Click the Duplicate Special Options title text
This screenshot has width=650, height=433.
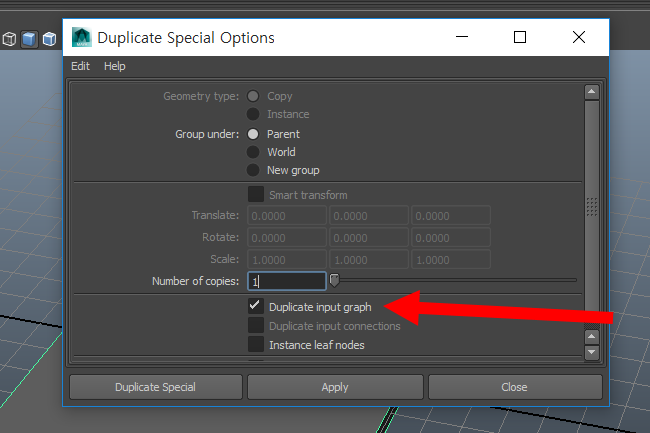pos(186,38)
